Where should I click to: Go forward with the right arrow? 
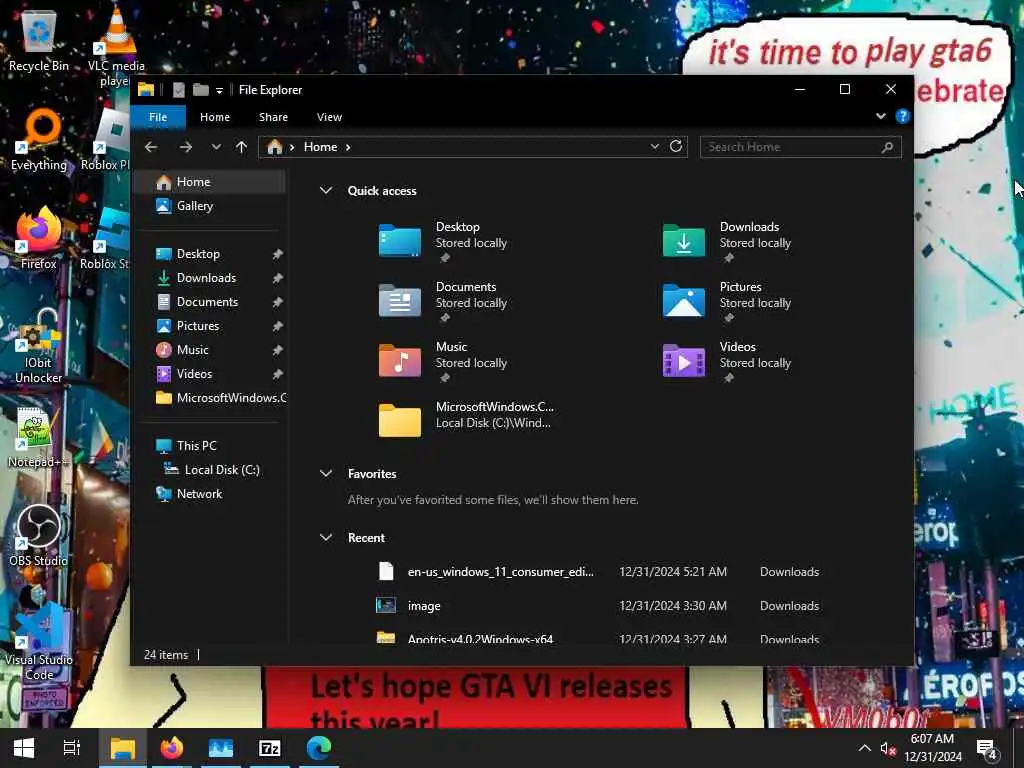[x=186, y=147]
